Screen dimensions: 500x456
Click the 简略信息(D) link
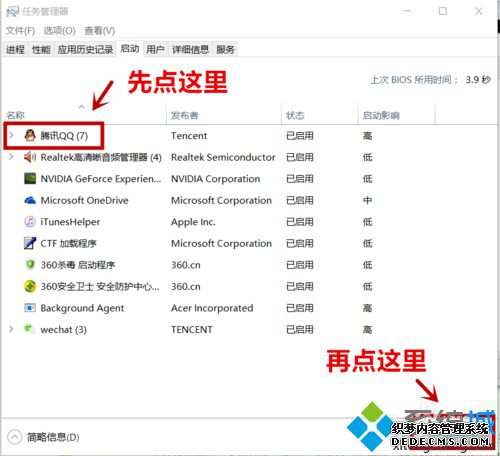(53, 437)
